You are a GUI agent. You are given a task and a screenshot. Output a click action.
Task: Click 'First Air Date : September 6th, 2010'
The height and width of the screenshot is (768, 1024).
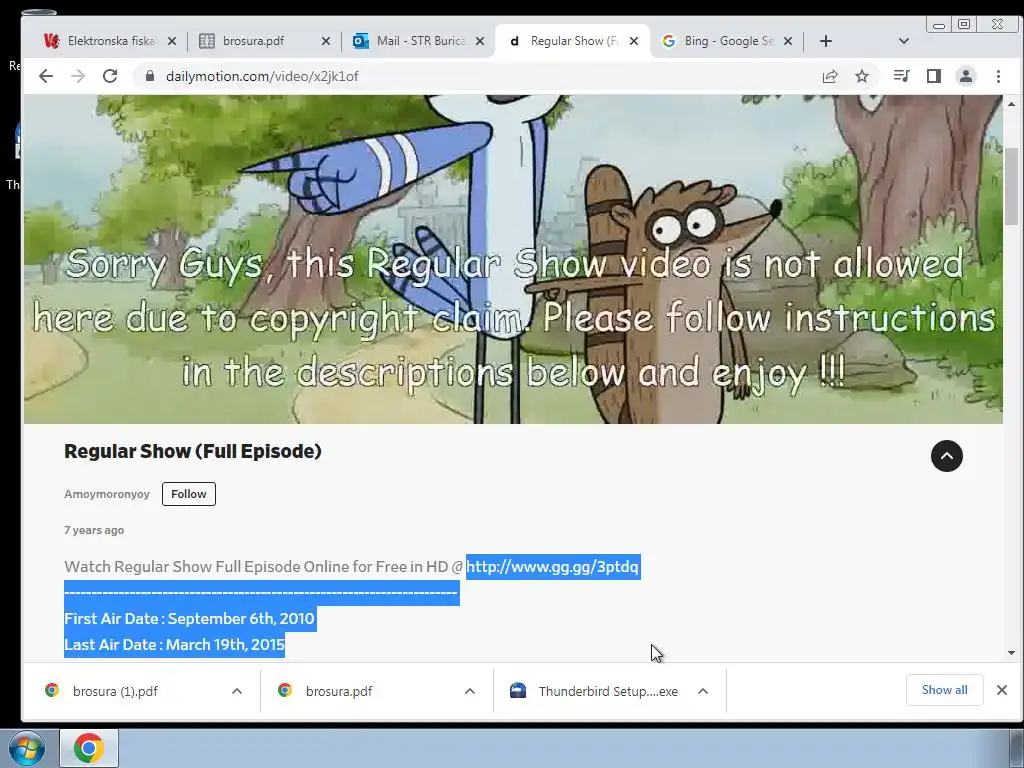189,618
